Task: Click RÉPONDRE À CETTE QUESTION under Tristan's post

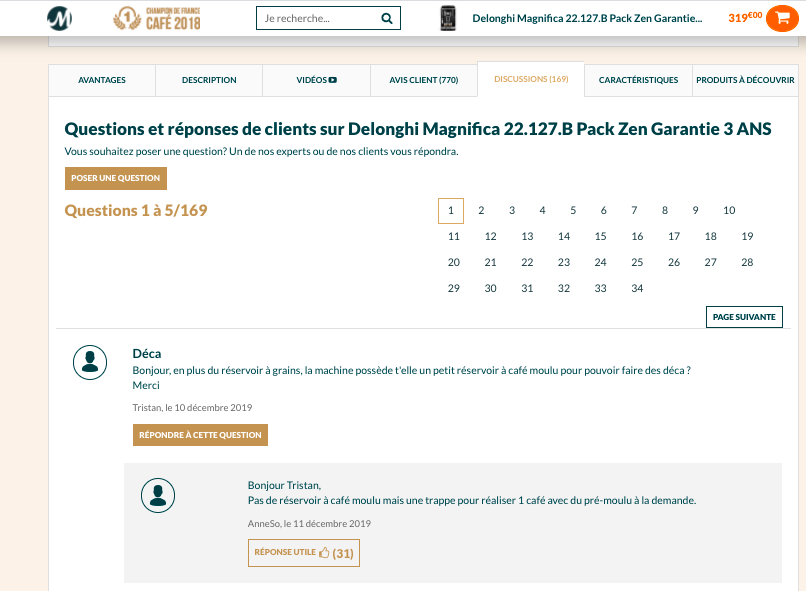Action: click(200, 435)
